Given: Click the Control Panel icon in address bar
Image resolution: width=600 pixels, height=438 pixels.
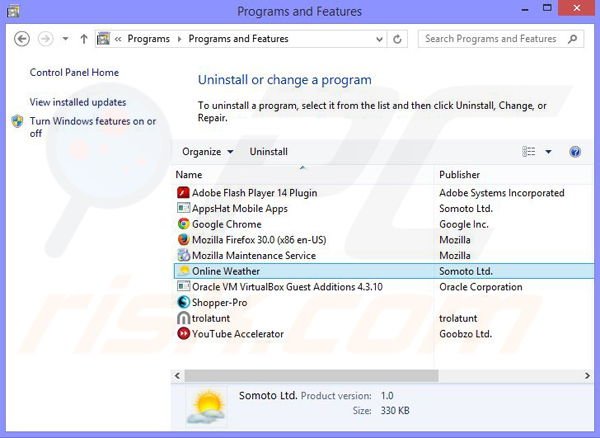Looking at the screenshot, I should pos(103,39).
